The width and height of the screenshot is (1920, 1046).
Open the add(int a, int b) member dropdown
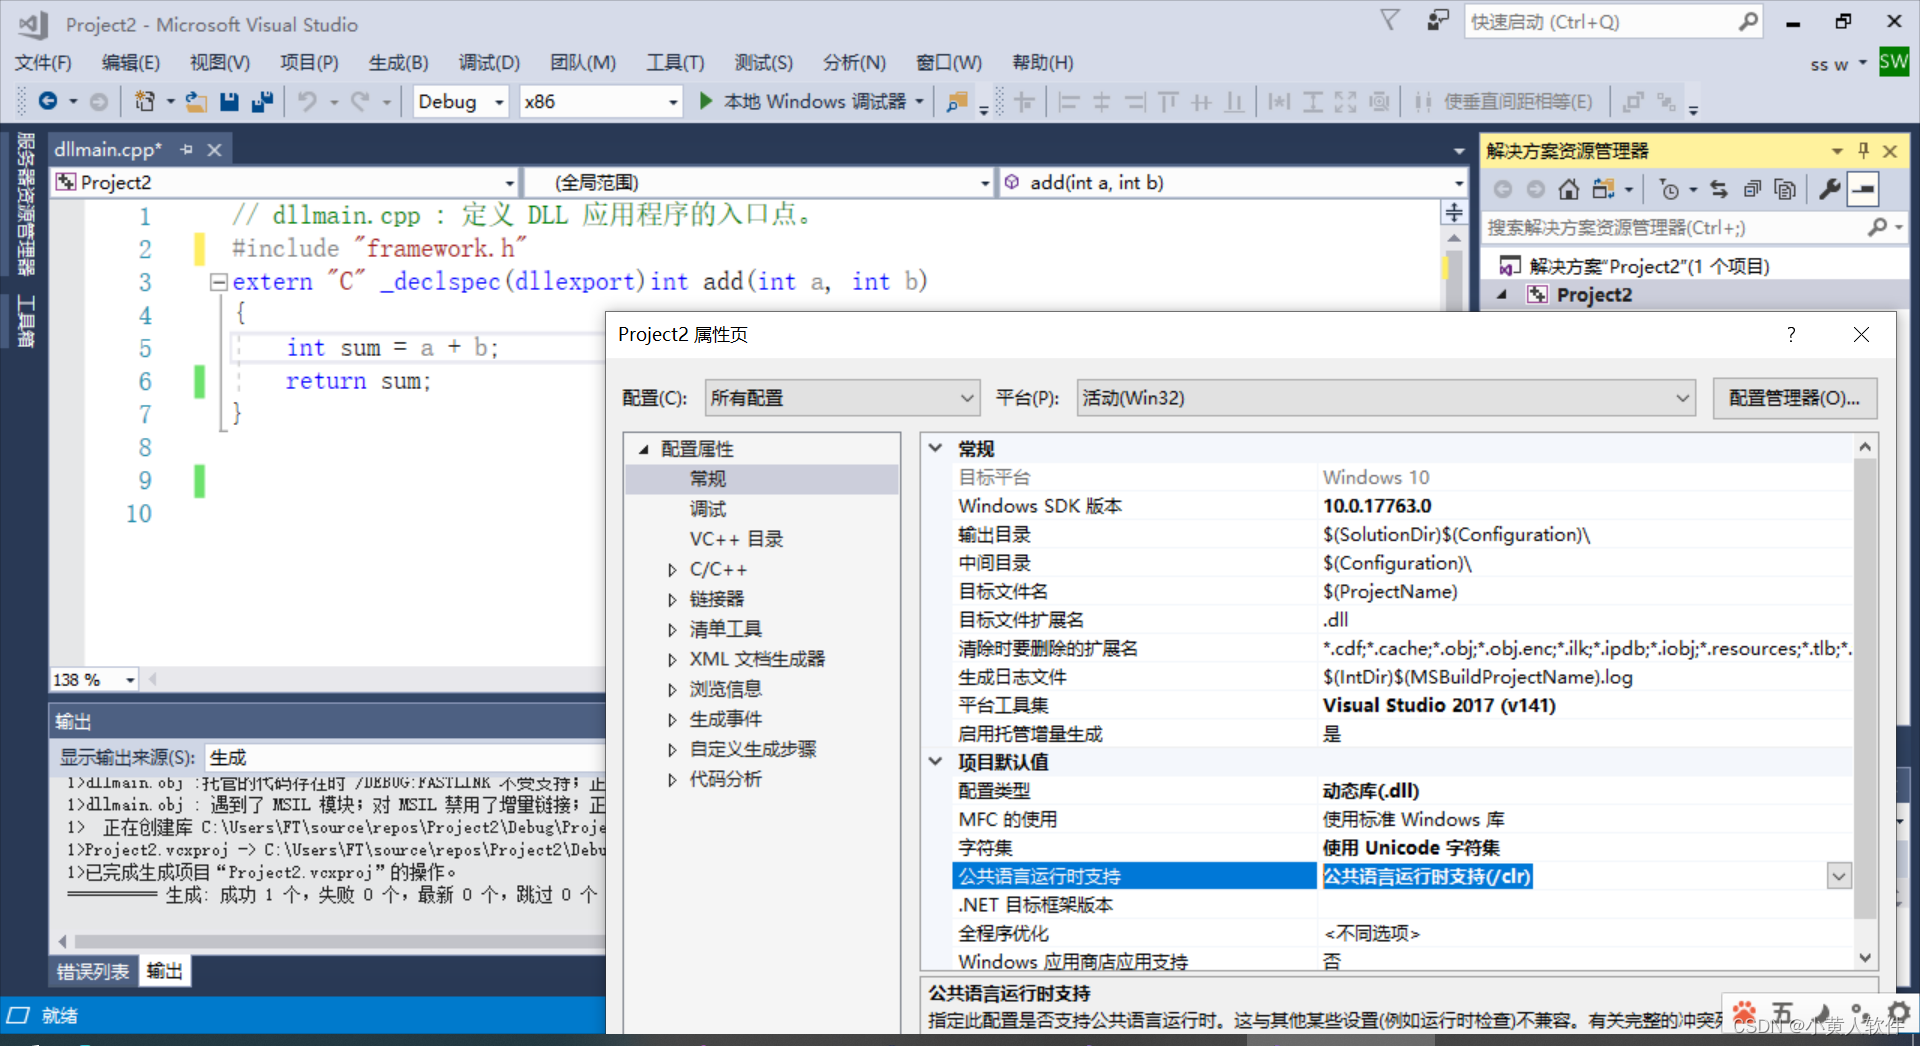tap(1233, 182)
